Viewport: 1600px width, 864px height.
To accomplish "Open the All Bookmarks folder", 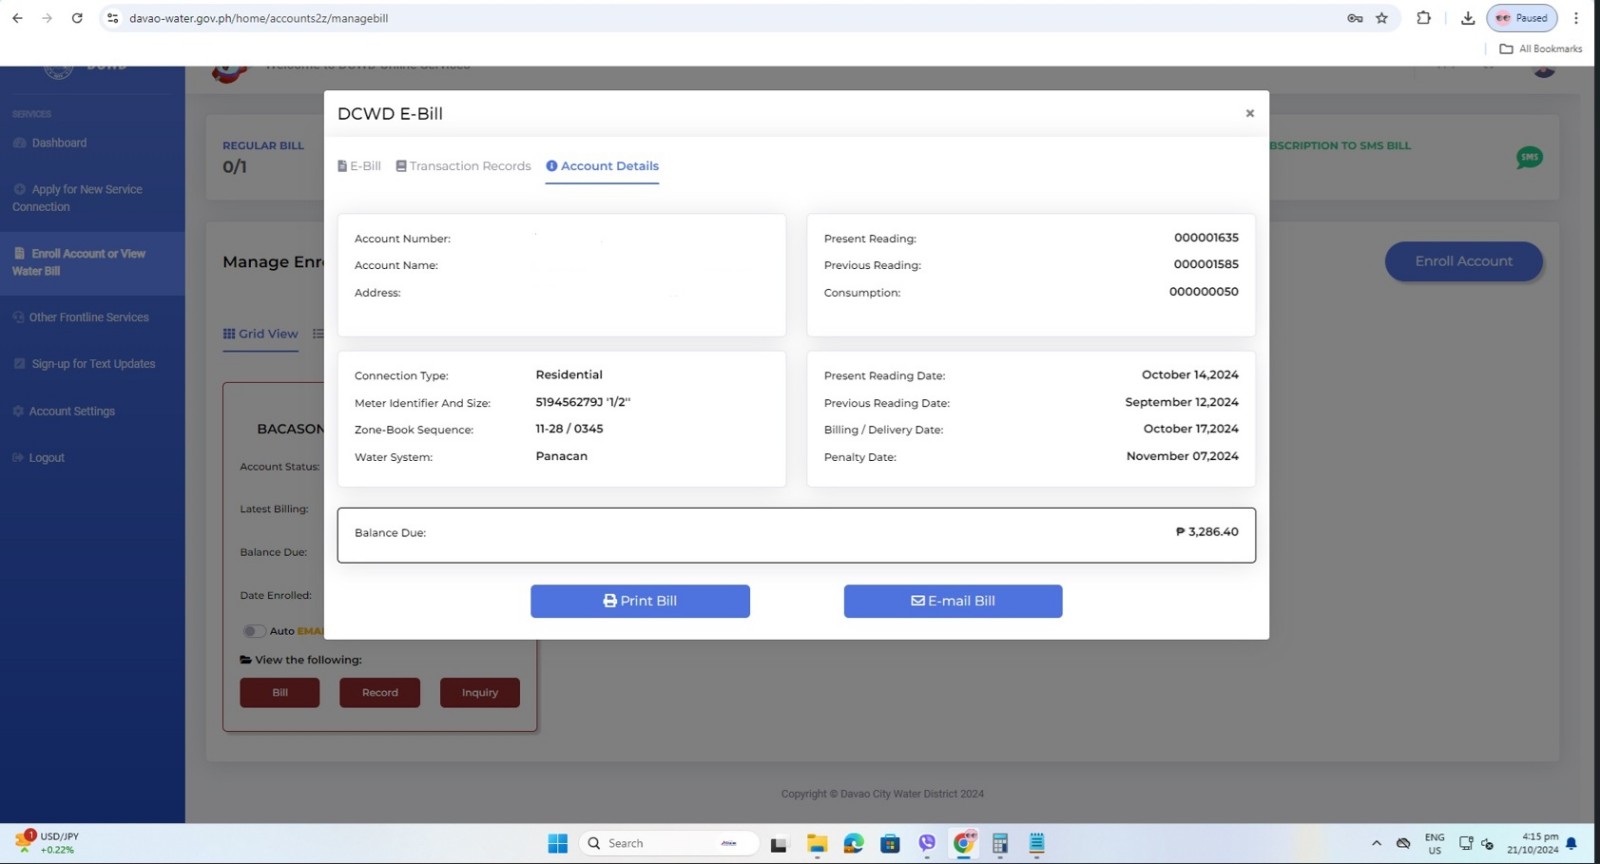I will point(1541,49).
